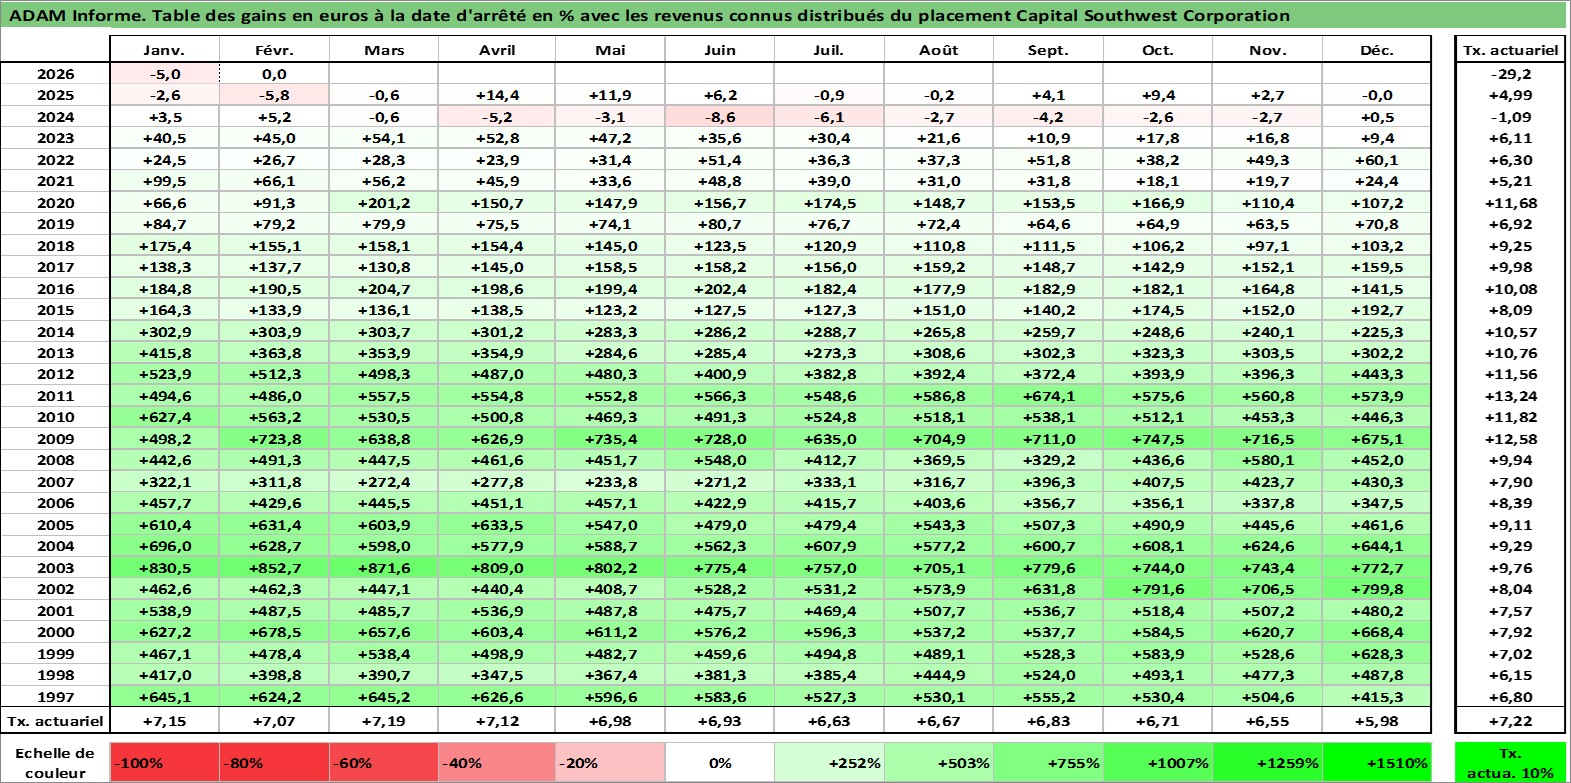Click the +252% pale green swatch
1571x783 pixels.
[829, 762]
